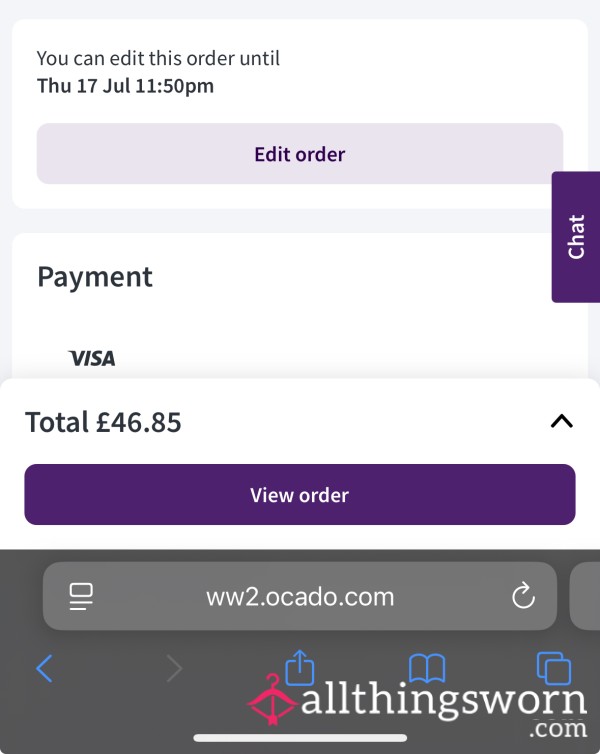Tap the Total £46.85 label

click(103, 422)
